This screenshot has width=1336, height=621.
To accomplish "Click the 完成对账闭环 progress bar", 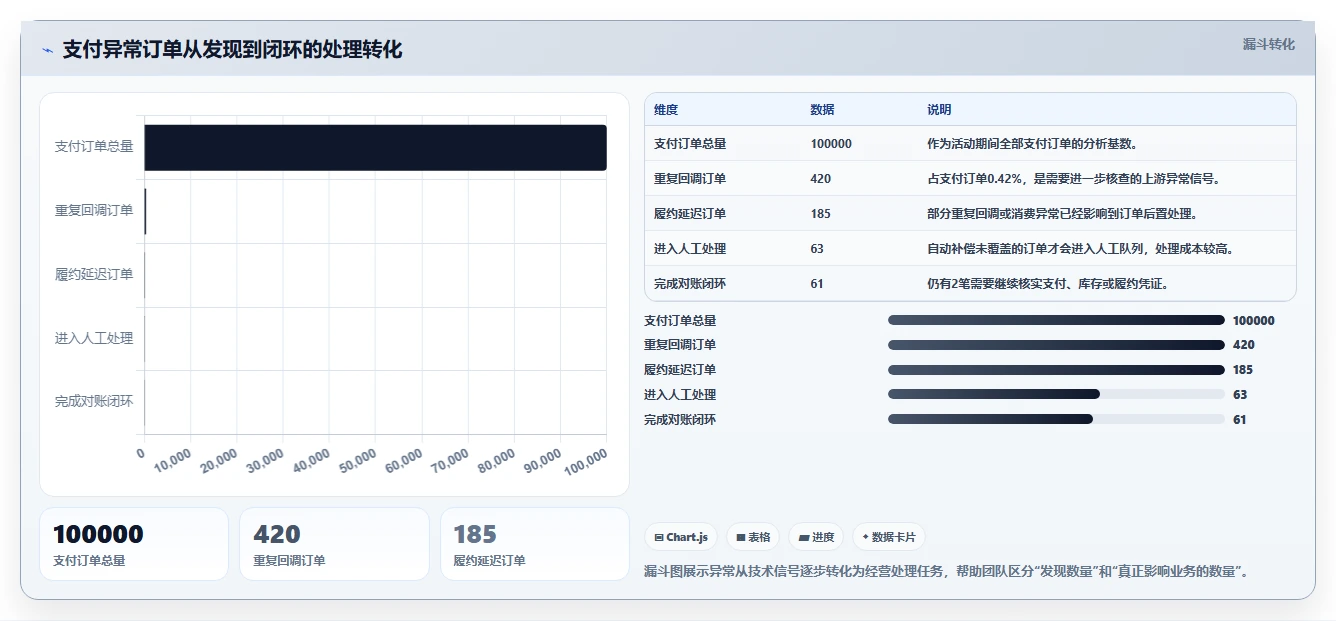I will click(1056, 420).
